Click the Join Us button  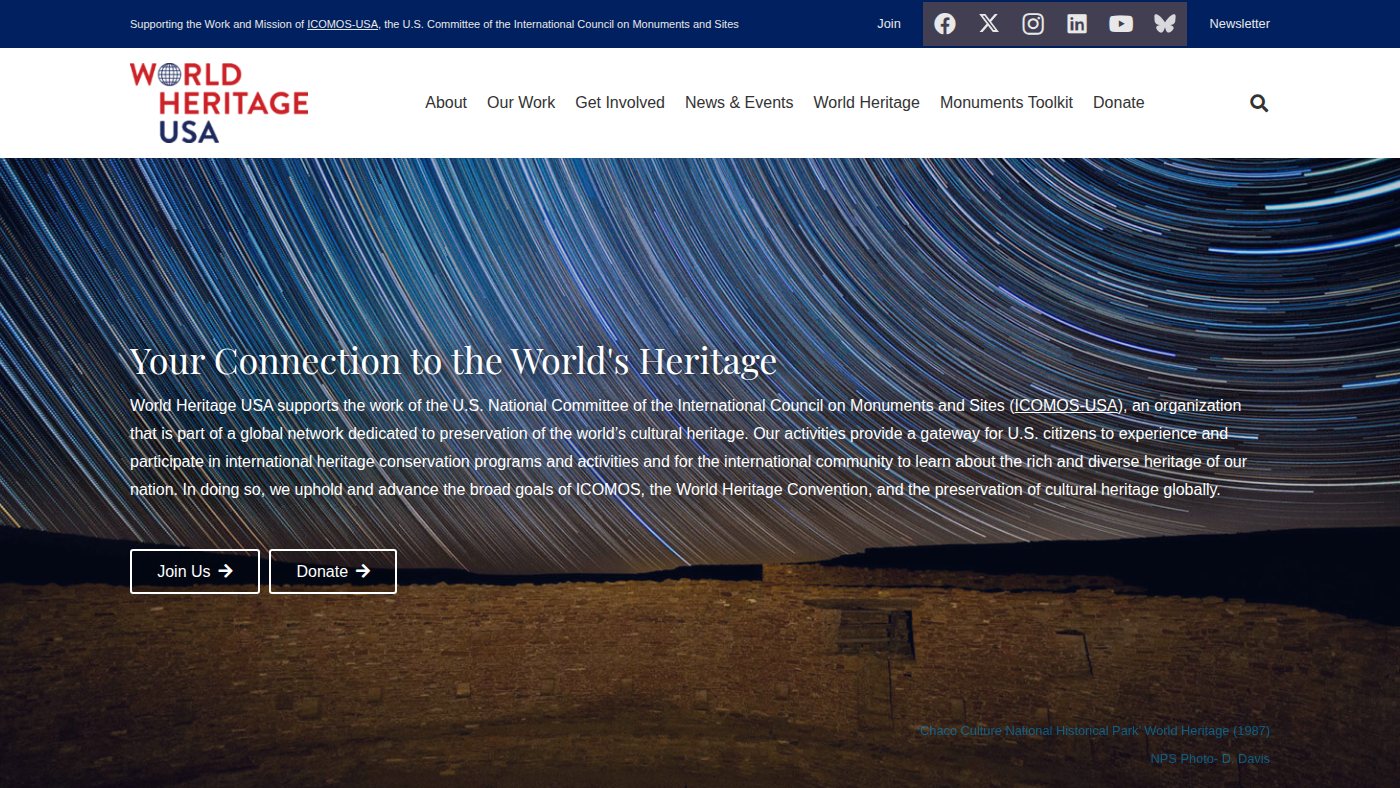[195, 571]
